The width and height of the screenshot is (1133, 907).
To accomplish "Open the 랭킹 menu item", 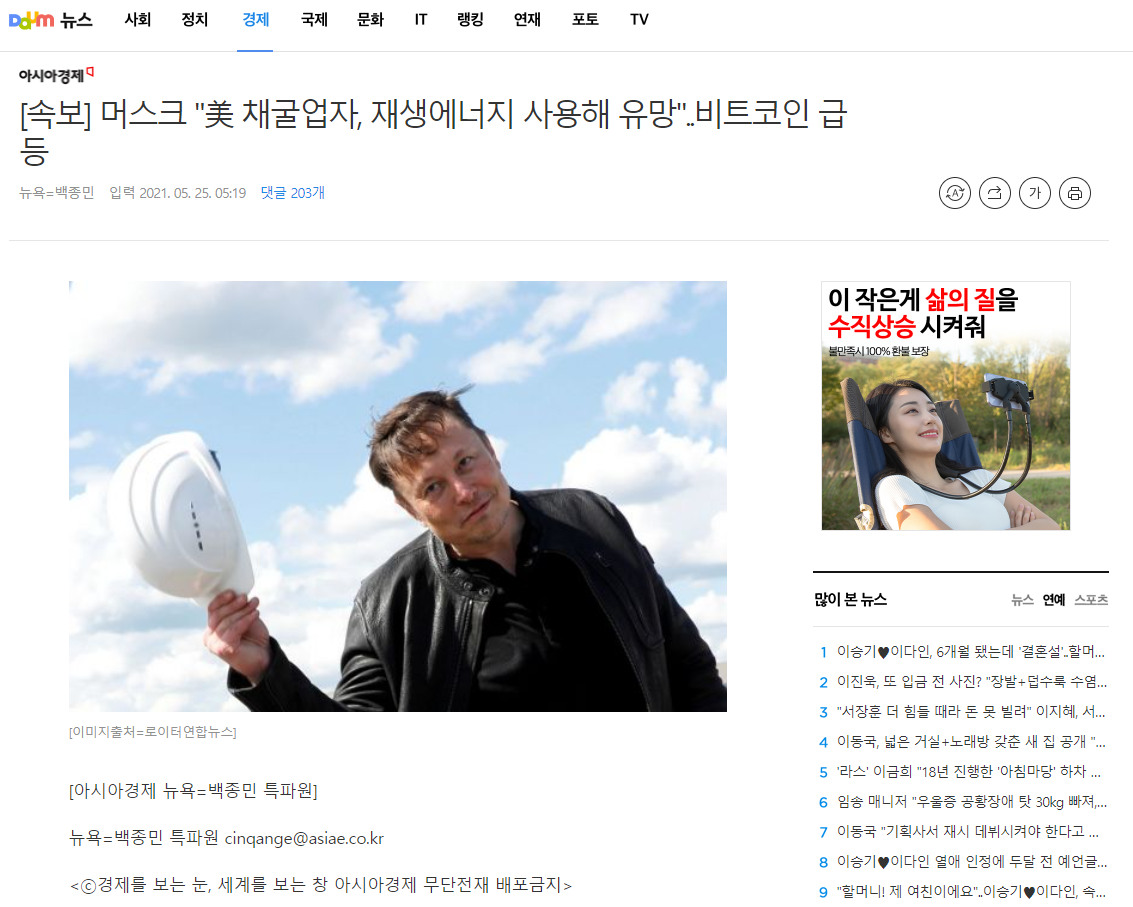I will coord(470,20).
